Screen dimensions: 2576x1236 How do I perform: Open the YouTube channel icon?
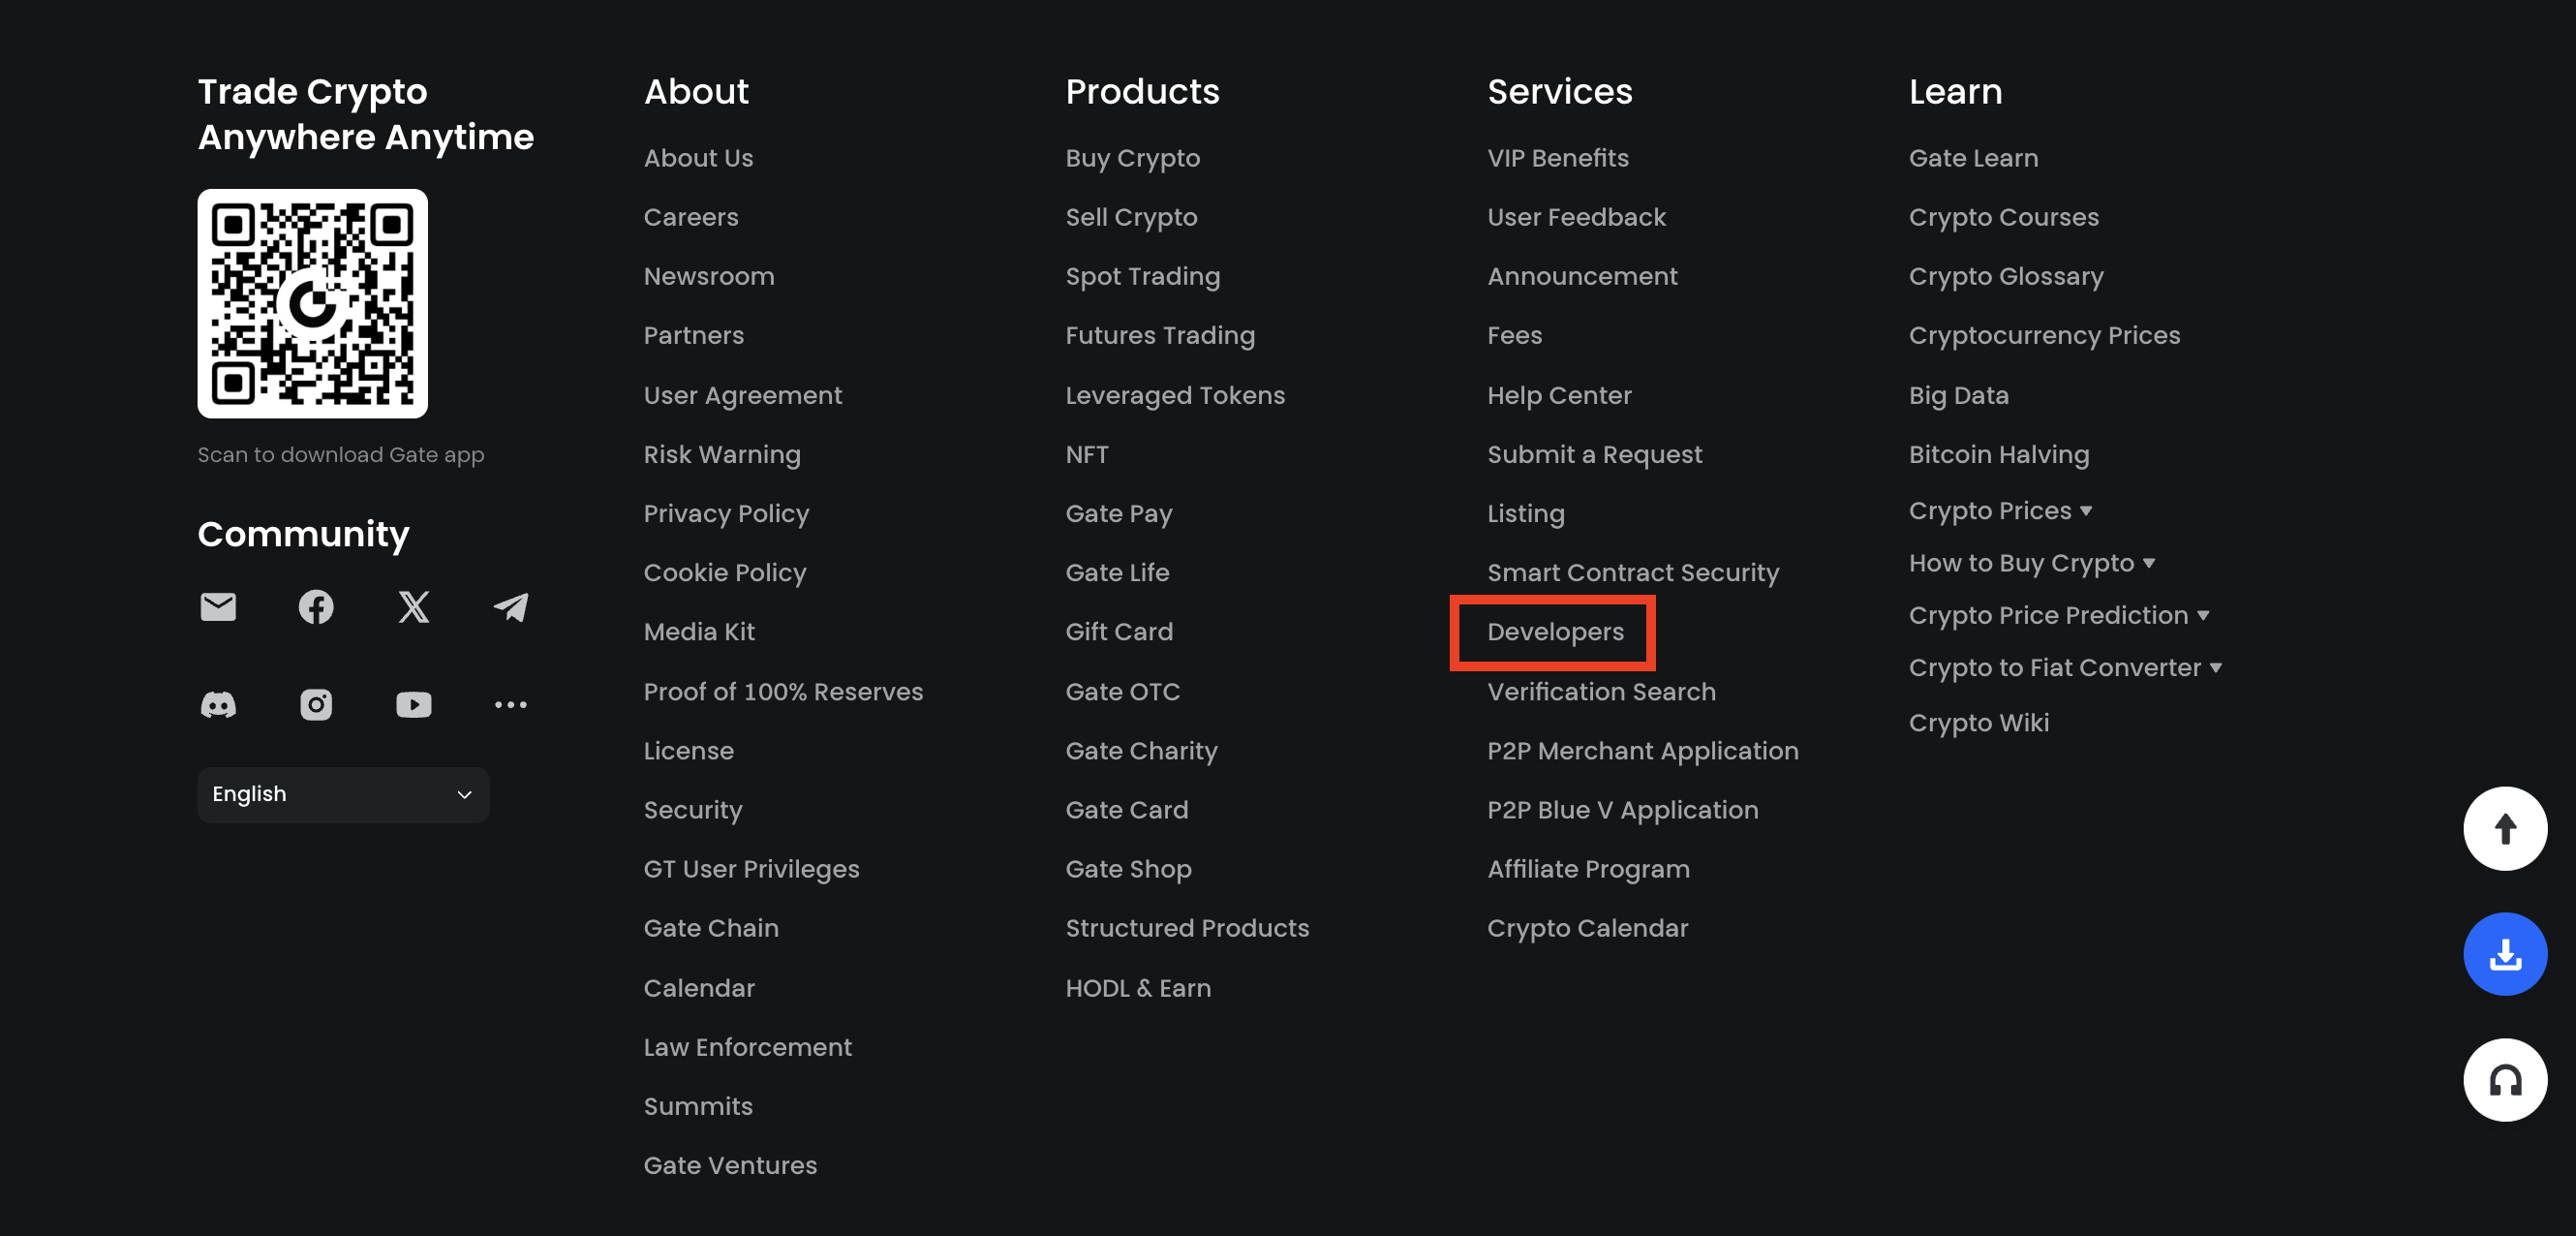pyautogui.click(x=413, y=705)
